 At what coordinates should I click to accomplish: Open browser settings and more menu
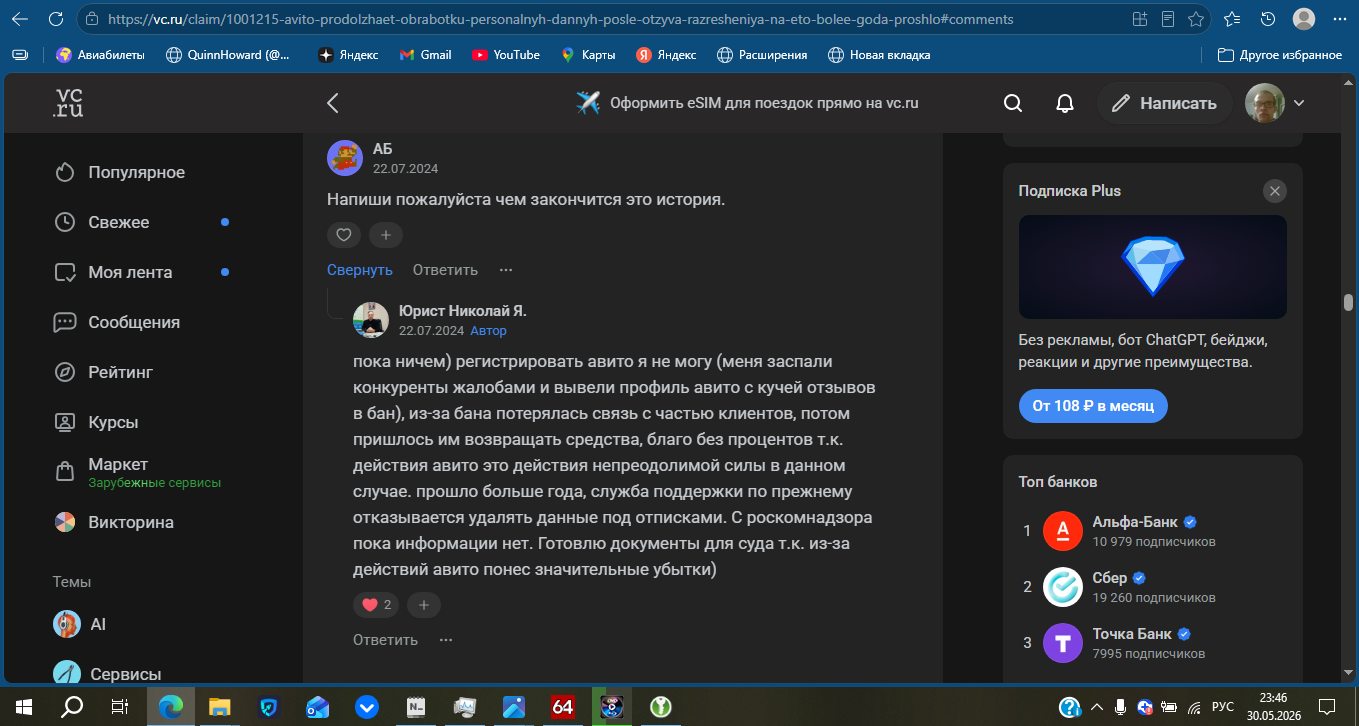click(1340, 19)
